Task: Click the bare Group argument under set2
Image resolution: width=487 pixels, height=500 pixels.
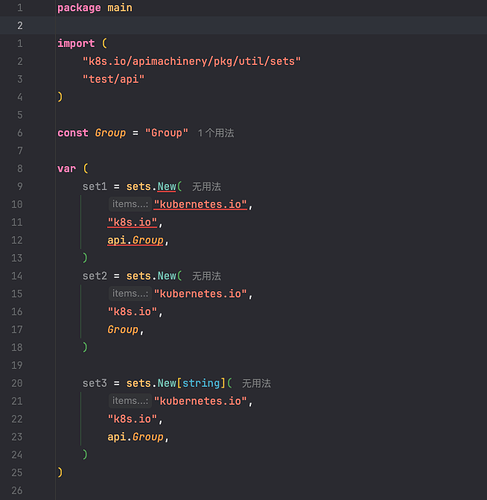Action: pos(123,330)
